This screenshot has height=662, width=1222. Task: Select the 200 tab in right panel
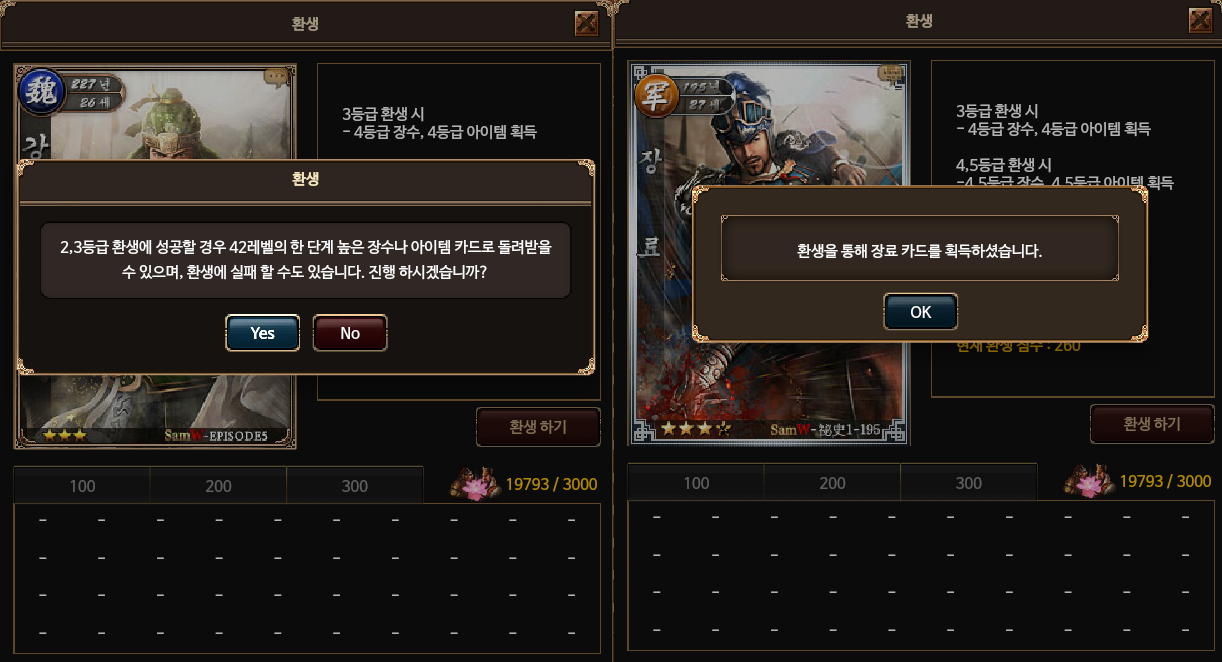[x=832, y=483]
